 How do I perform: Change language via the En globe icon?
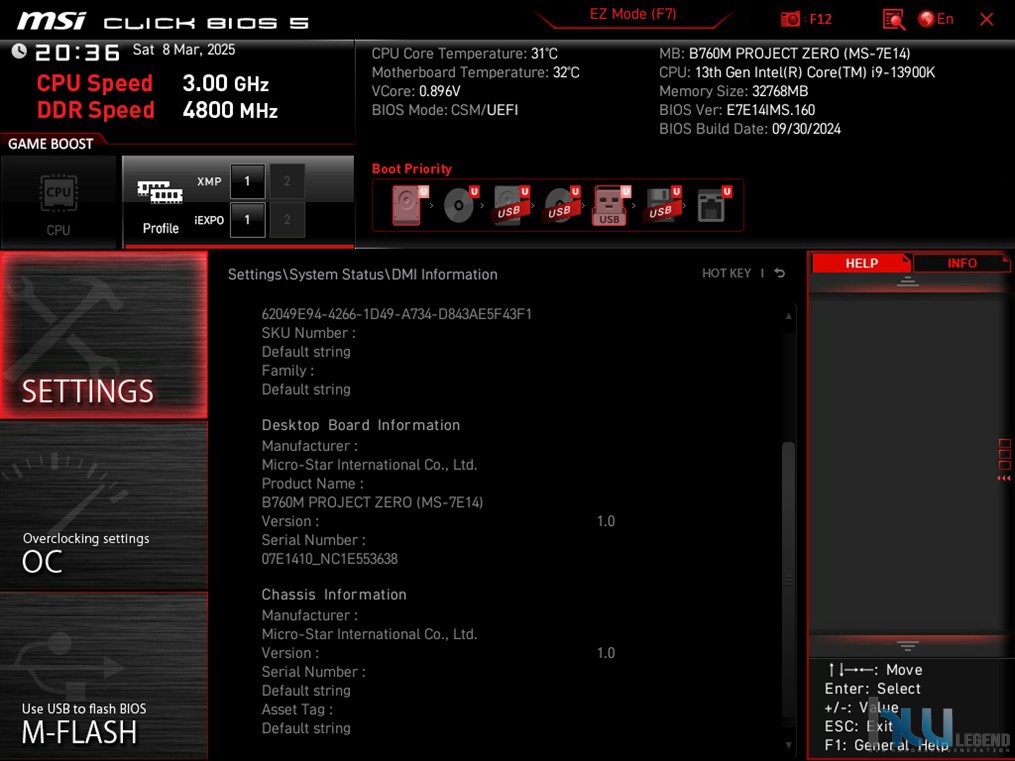pyautogui.click(x=935, y=19)
